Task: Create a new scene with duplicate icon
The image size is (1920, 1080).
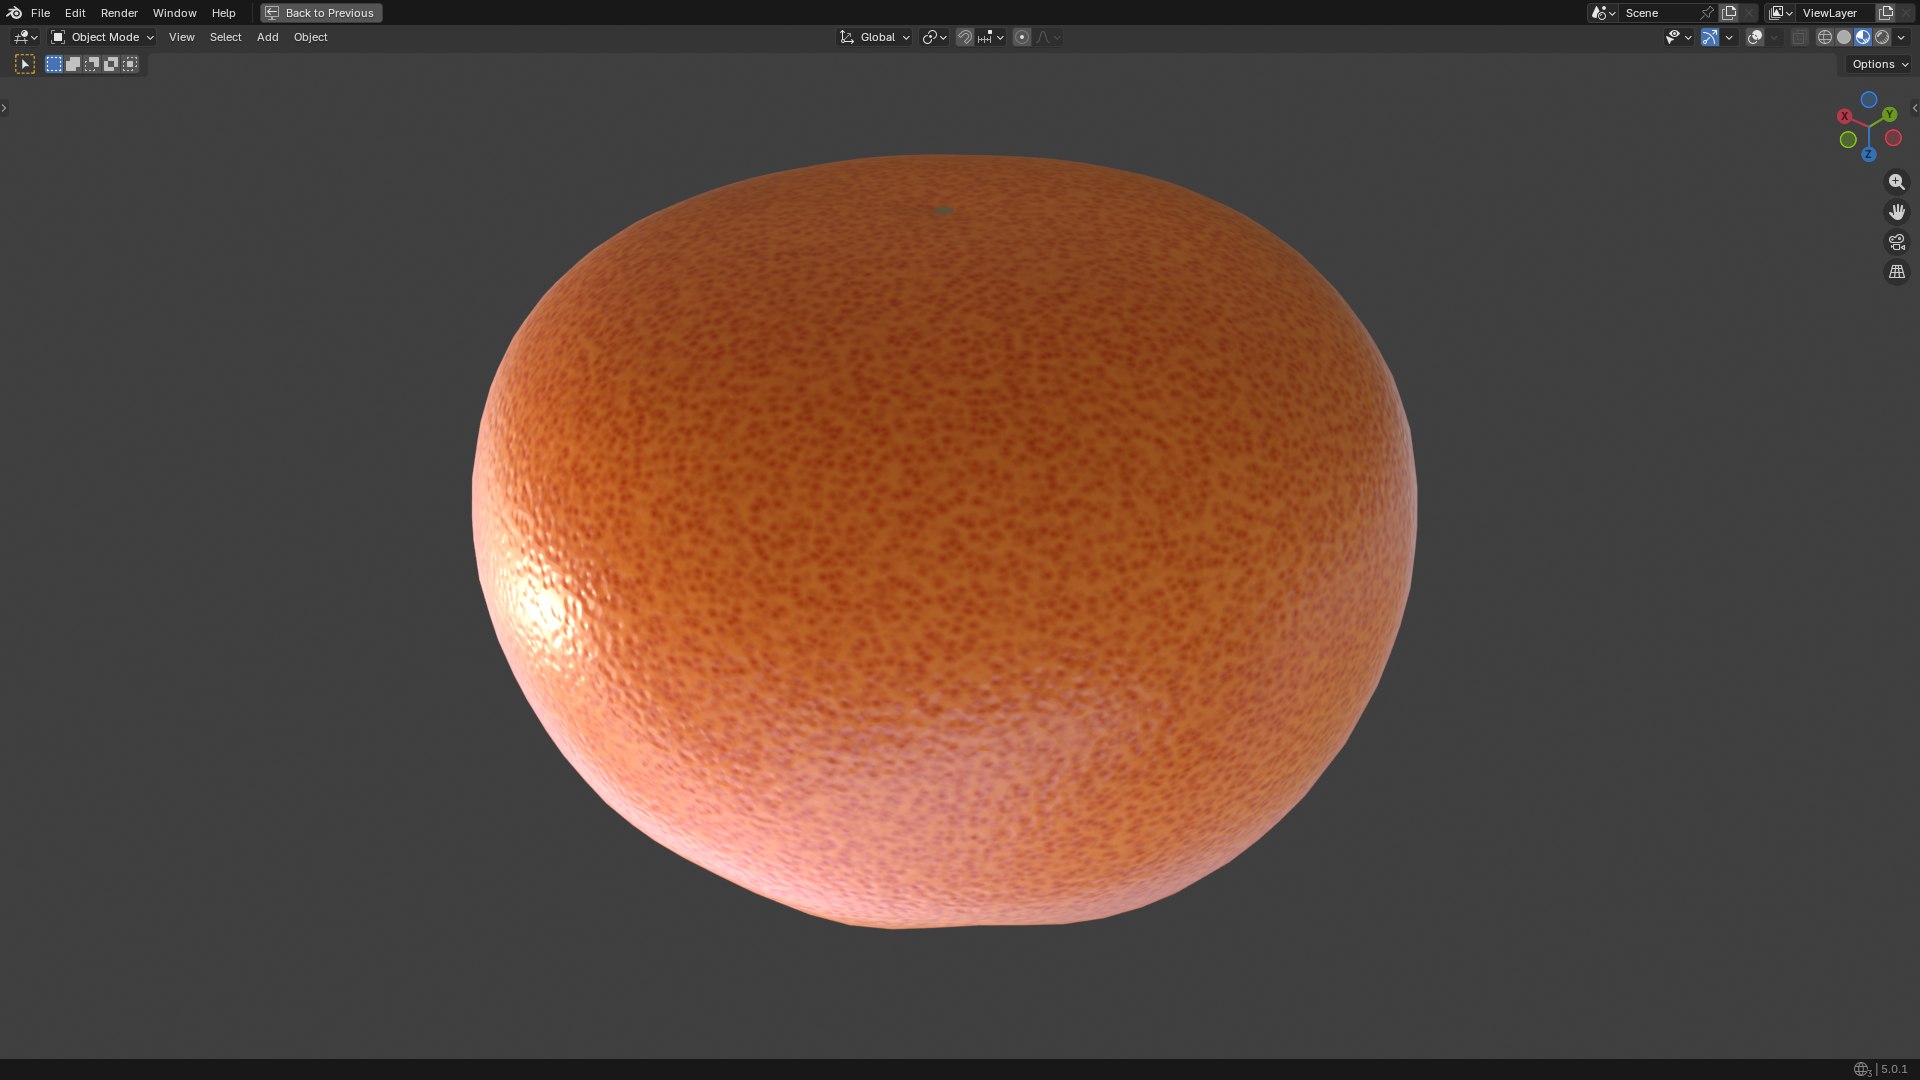Action: coord(1729,13)
